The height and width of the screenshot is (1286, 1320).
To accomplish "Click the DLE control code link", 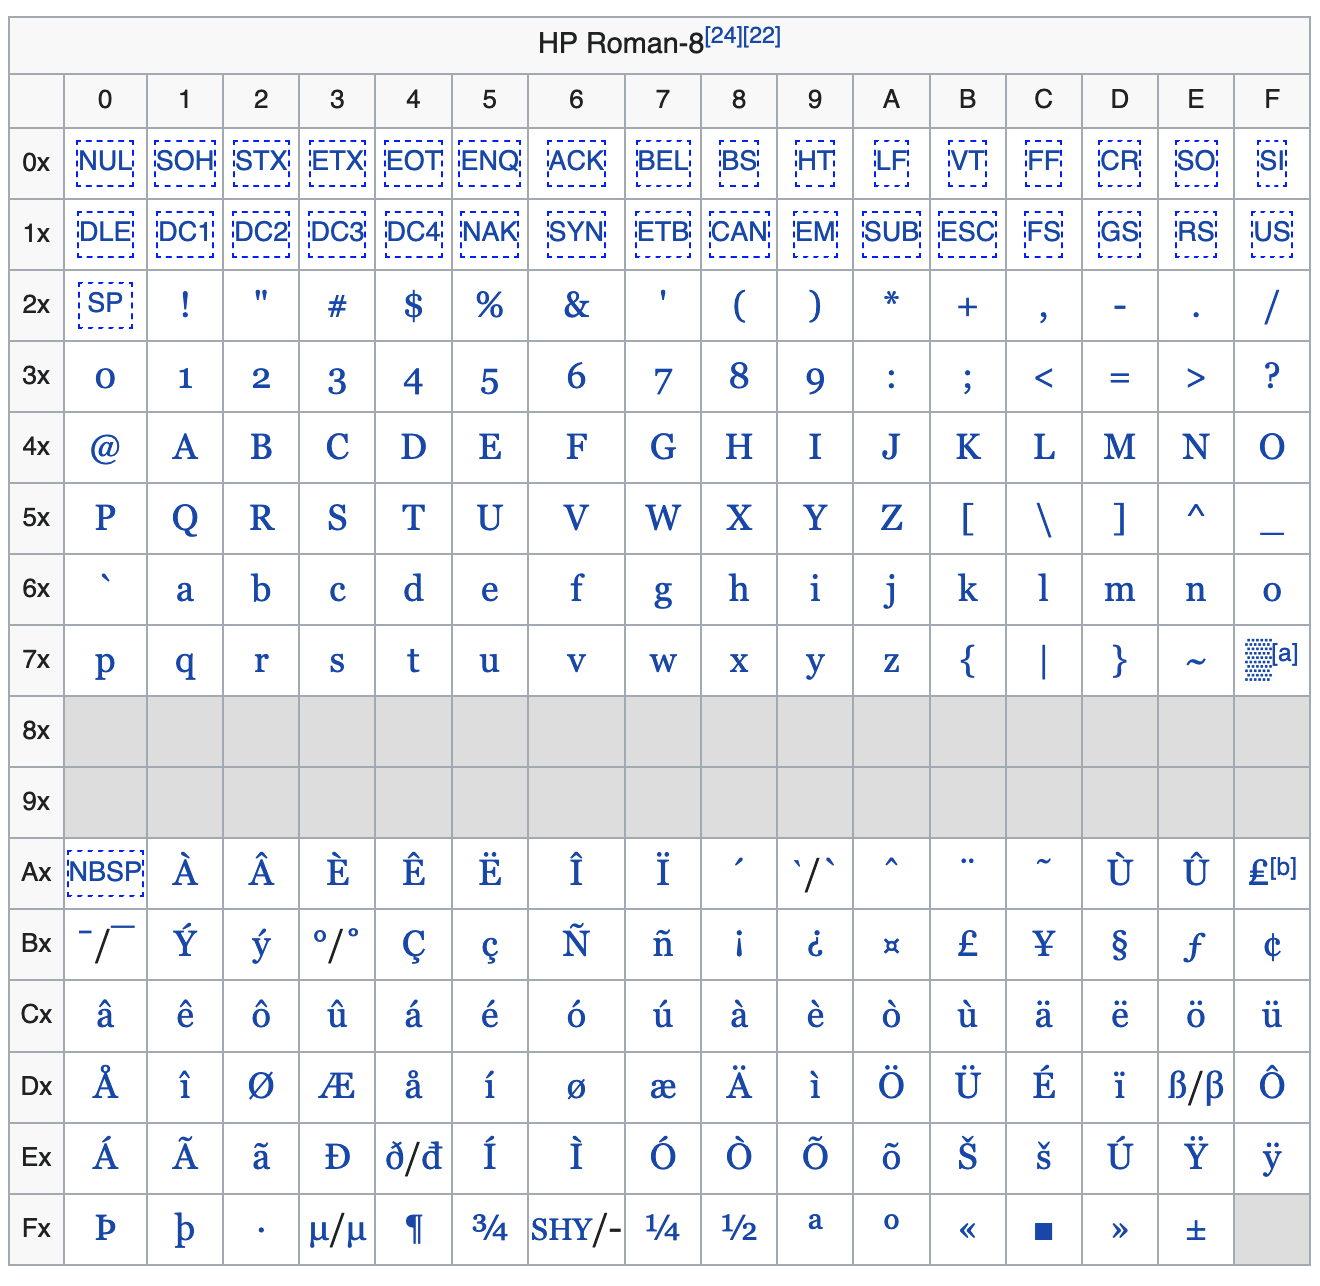I will point(105,232).
